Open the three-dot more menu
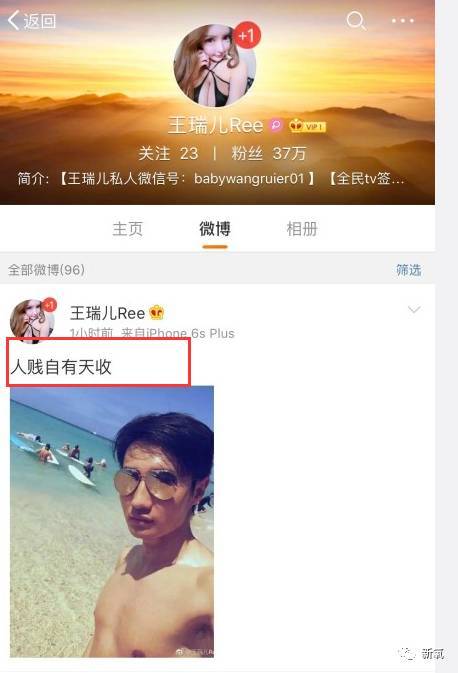The width and height of the screenshot is (458, 673). [x=403, y=21]
